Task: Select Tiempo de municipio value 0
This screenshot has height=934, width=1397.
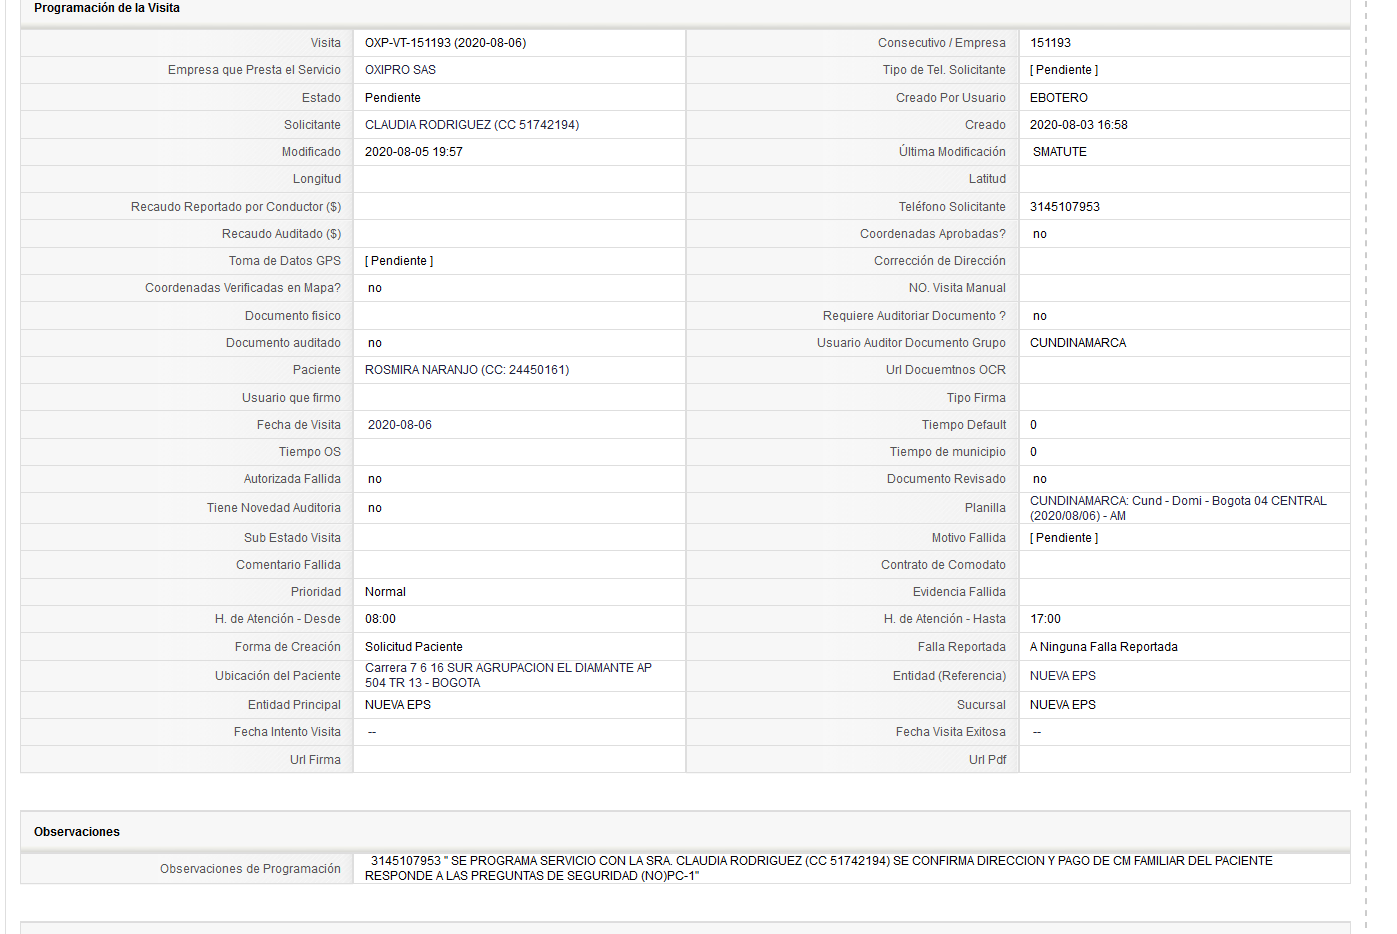Action: point(1034,452)
